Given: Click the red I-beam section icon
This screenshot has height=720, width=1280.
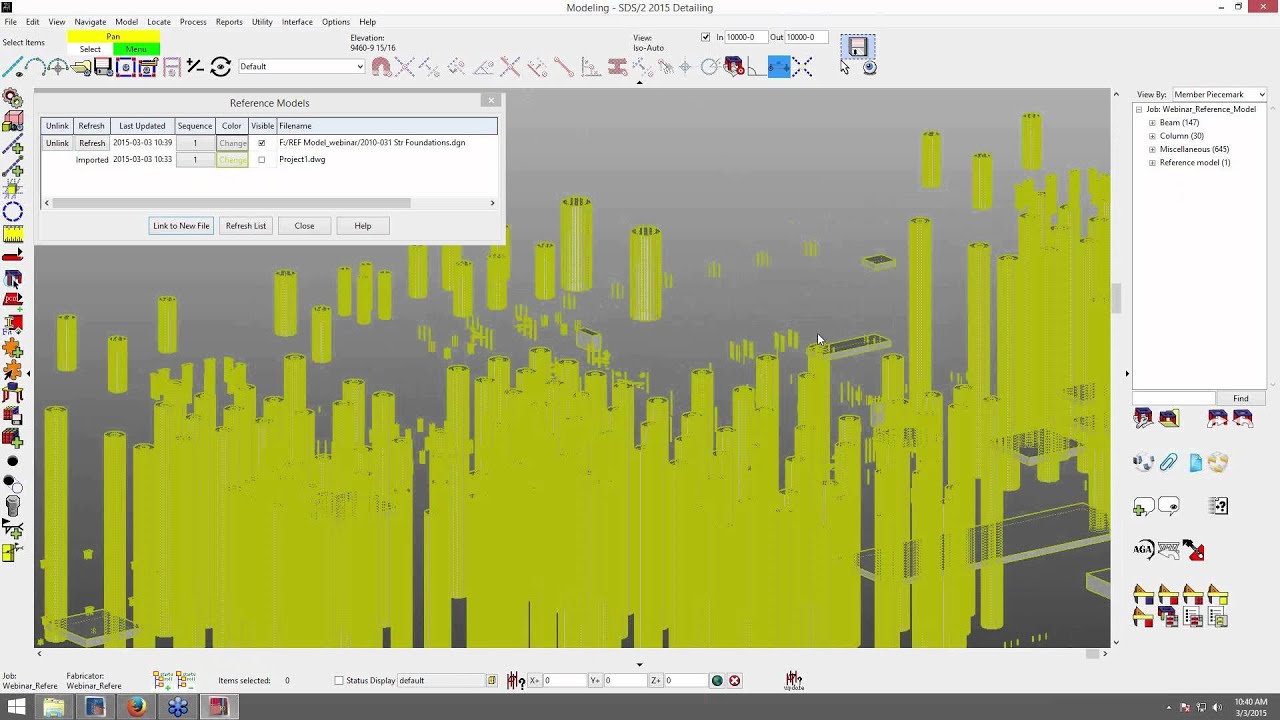Looking at the screenshot, I should coord(617,67).
